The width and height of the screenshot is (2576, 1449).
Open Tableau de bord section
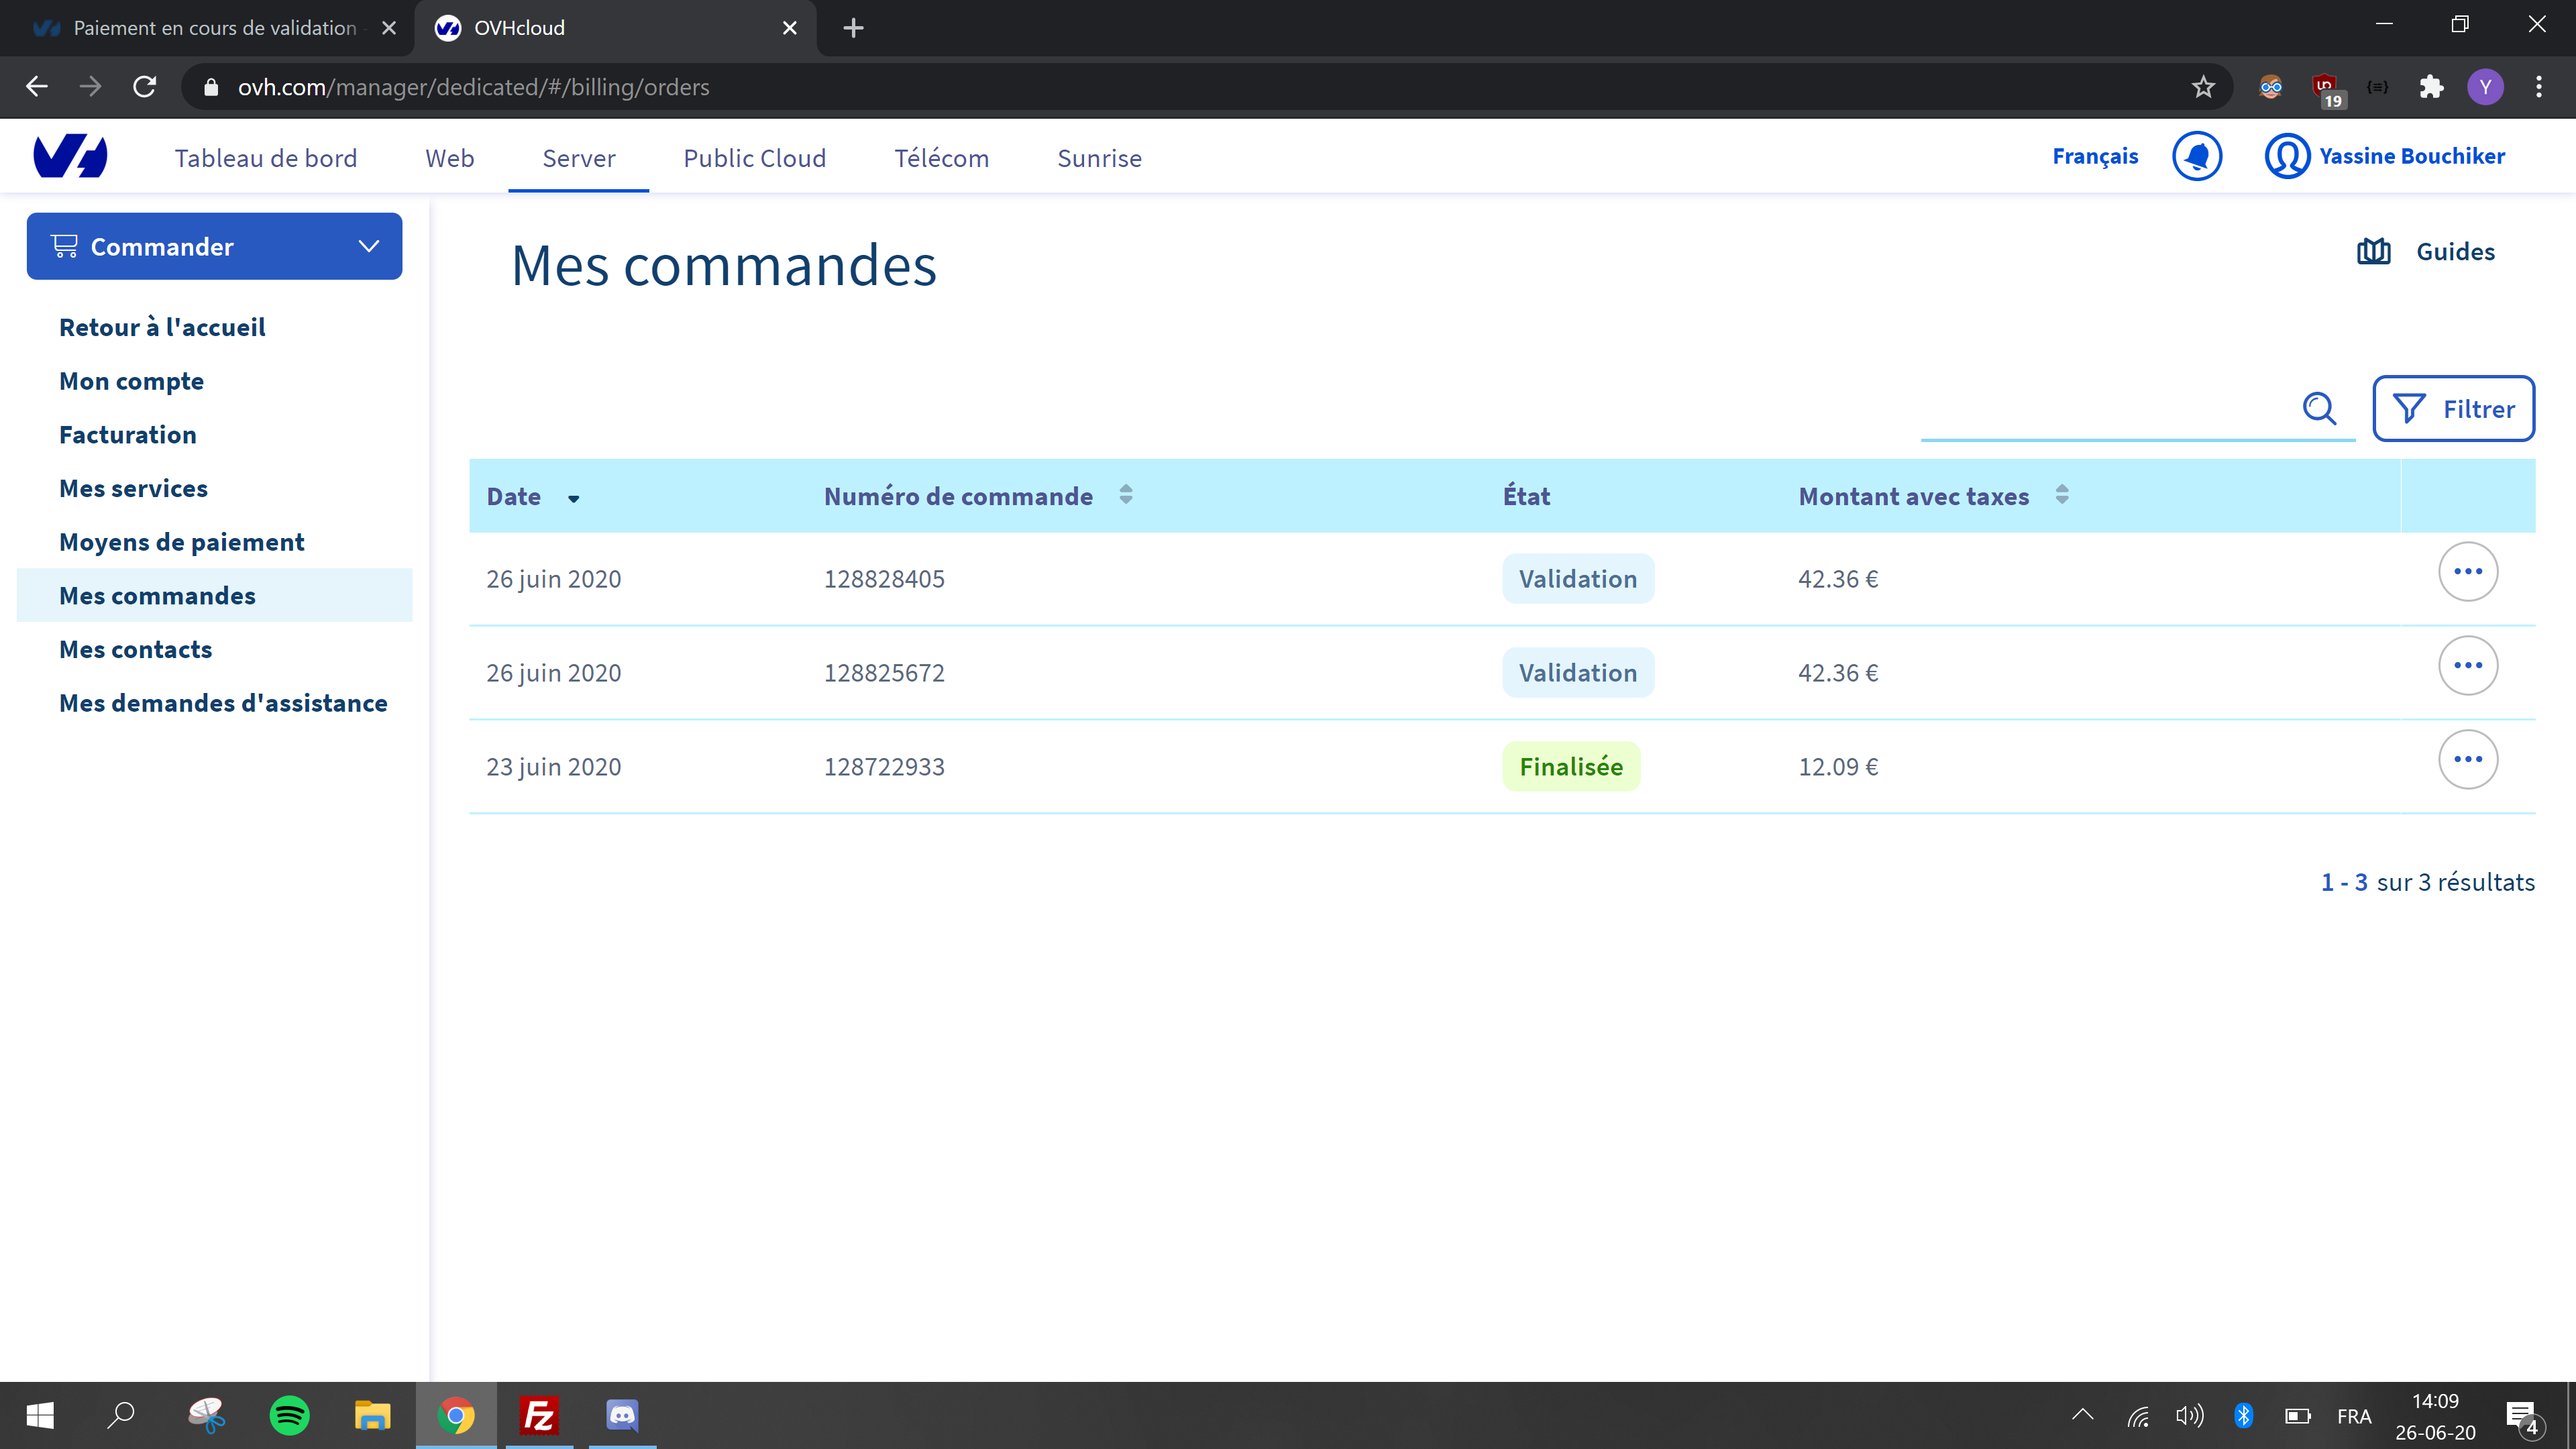pyautogui.click(x=265, y=158)
